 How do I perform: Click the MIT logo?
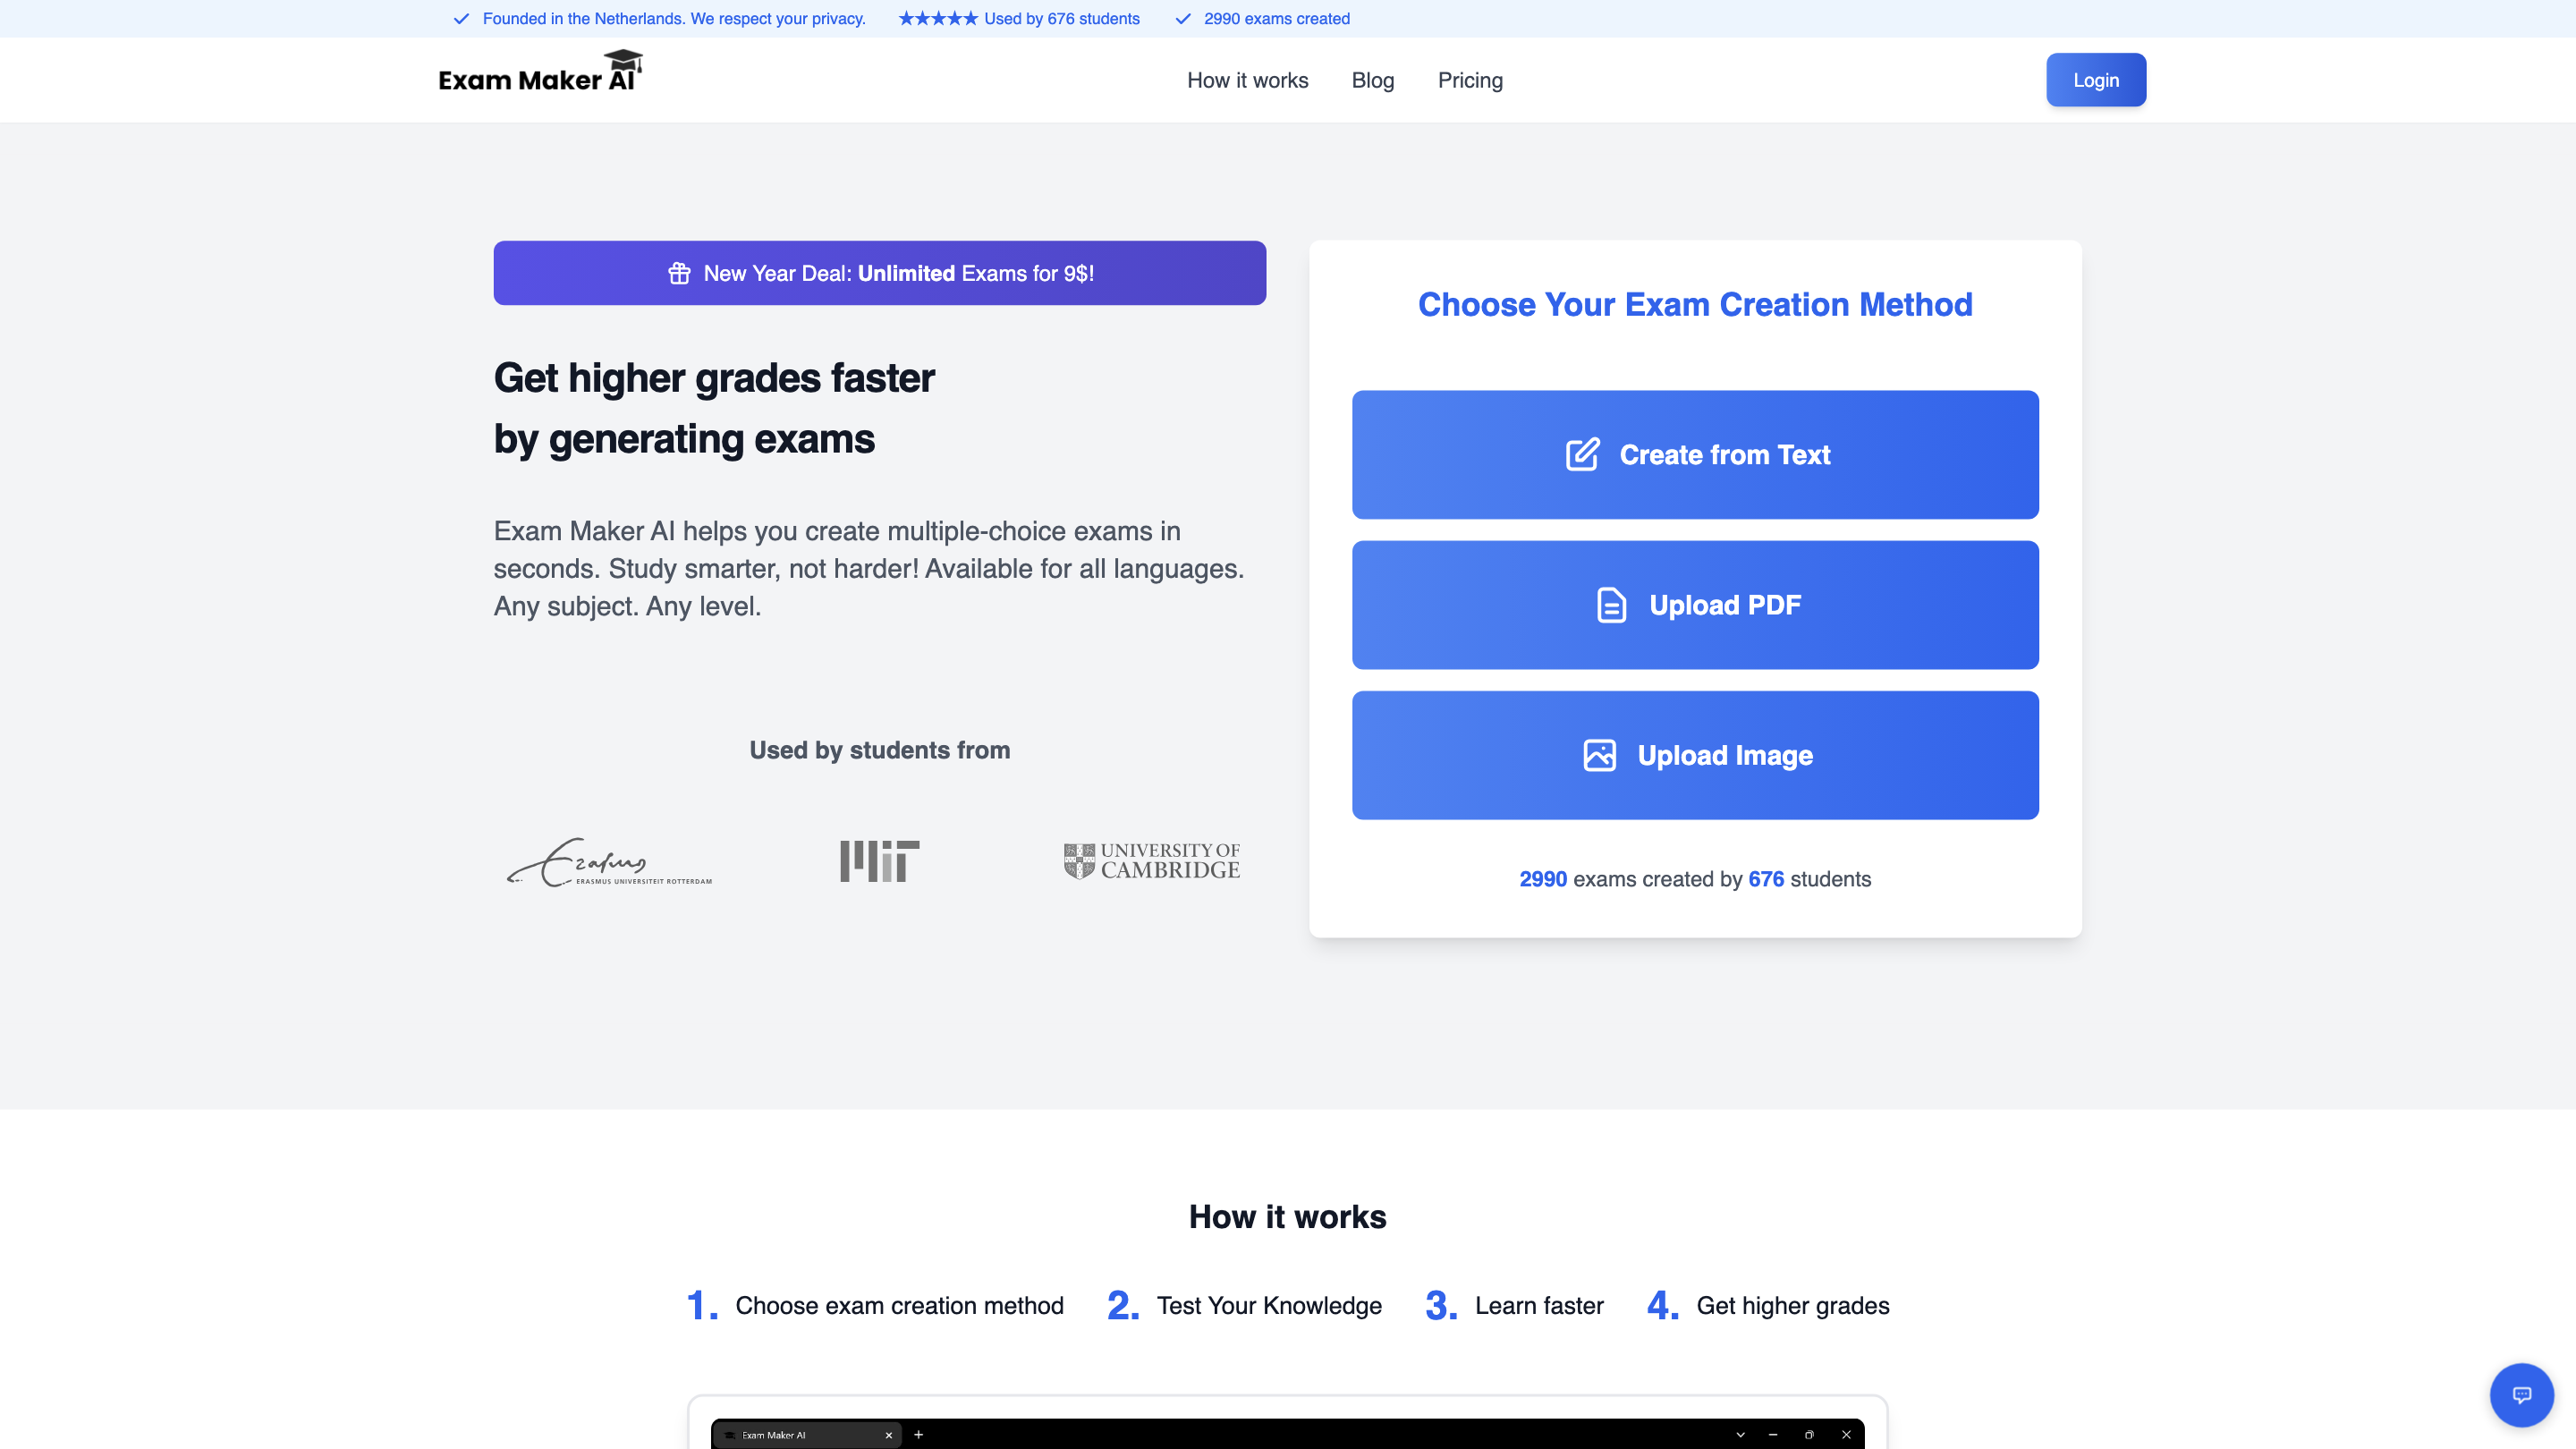(878, 861)
